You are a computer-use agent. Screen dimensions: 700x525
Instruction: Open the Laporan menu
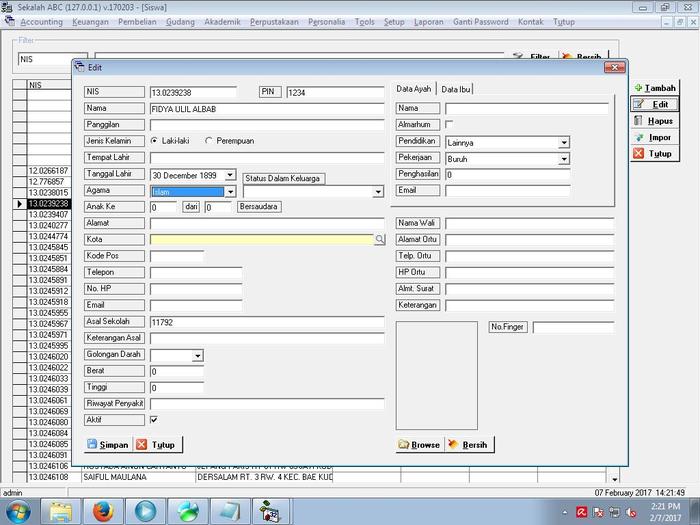tap(428, 21)
